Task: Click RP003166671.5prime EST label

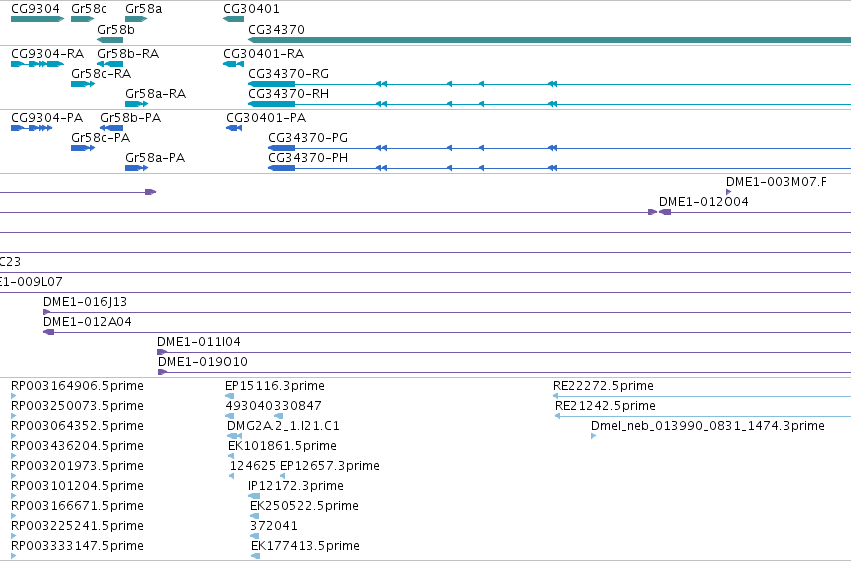Action: pos(77,506)
